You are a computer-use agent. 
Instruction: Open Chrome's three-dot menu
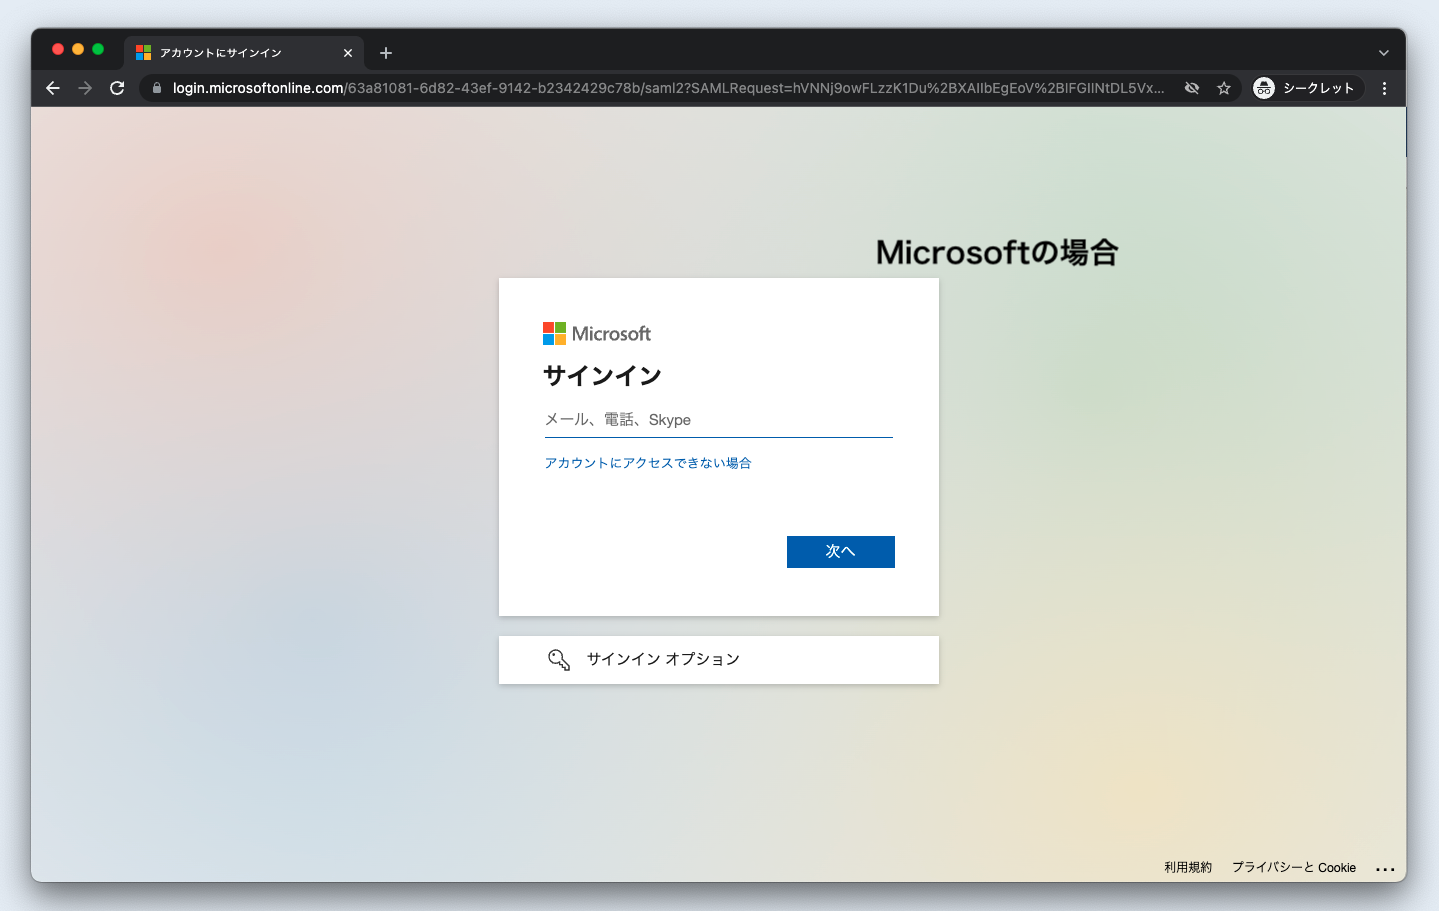pos(1384,88)
